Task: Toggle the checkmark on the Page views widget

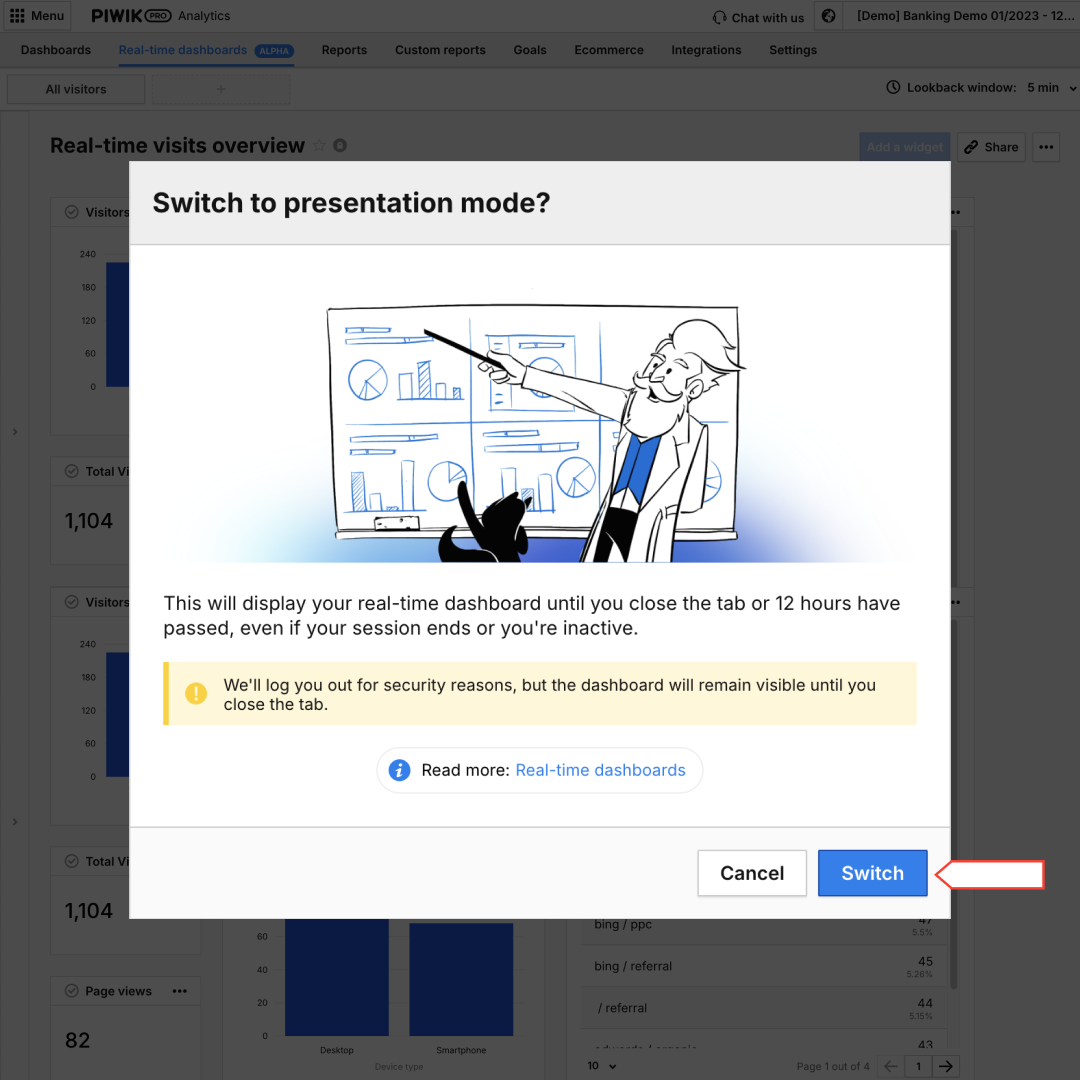Action: click(x=71, y=991)
